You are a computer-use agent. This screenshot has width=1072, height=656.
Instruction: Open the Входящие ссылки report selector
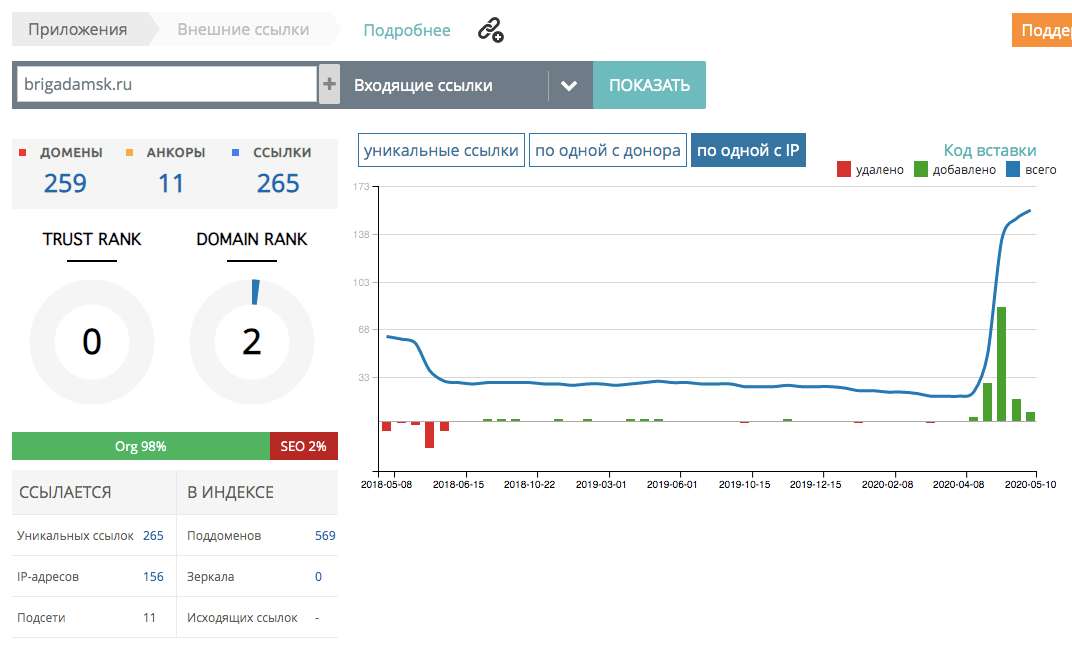[x=445, y=86]
